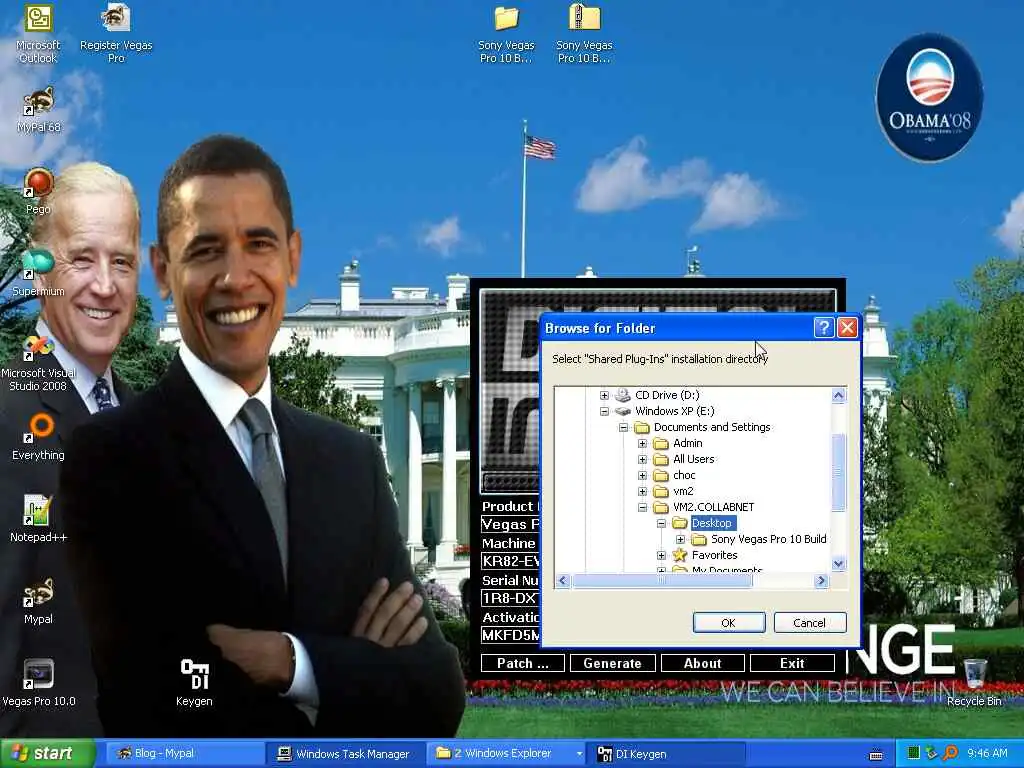Image resolution: width=1024 pixels, height=768 pixels.
Task: Expand the vm2 folder node
Action: pyautogui.click(x=643, y=491)
